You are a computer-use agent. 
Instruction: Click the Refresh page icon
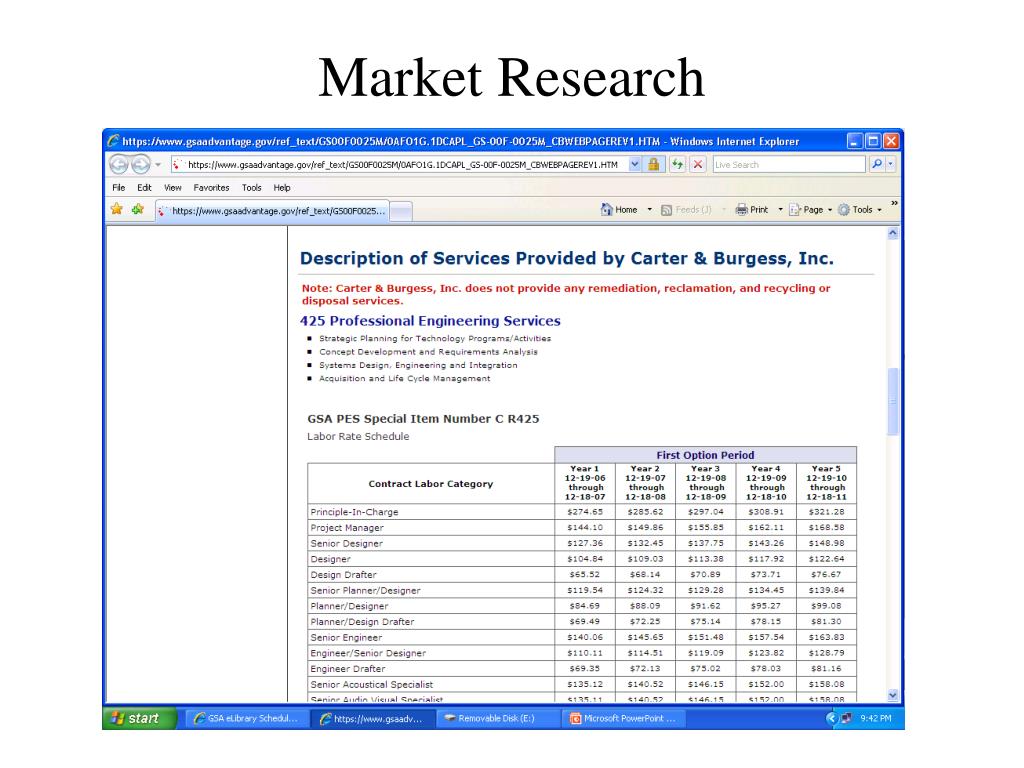click(677, 165)
